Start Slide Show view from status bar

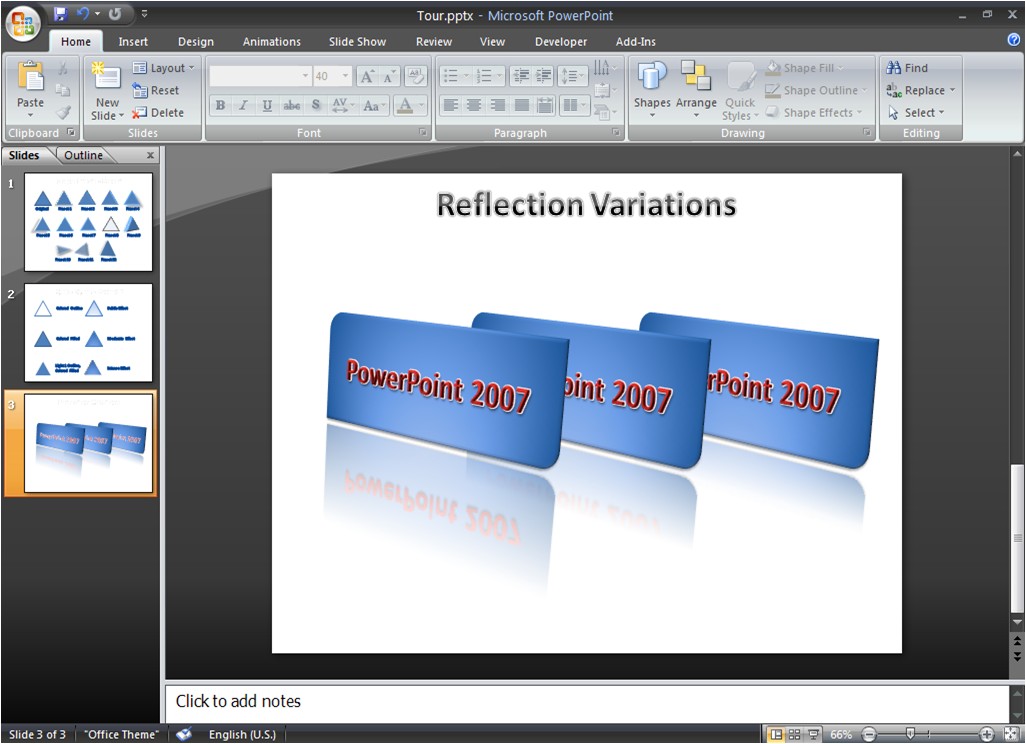pyautogui.click(x=813, y=734)
